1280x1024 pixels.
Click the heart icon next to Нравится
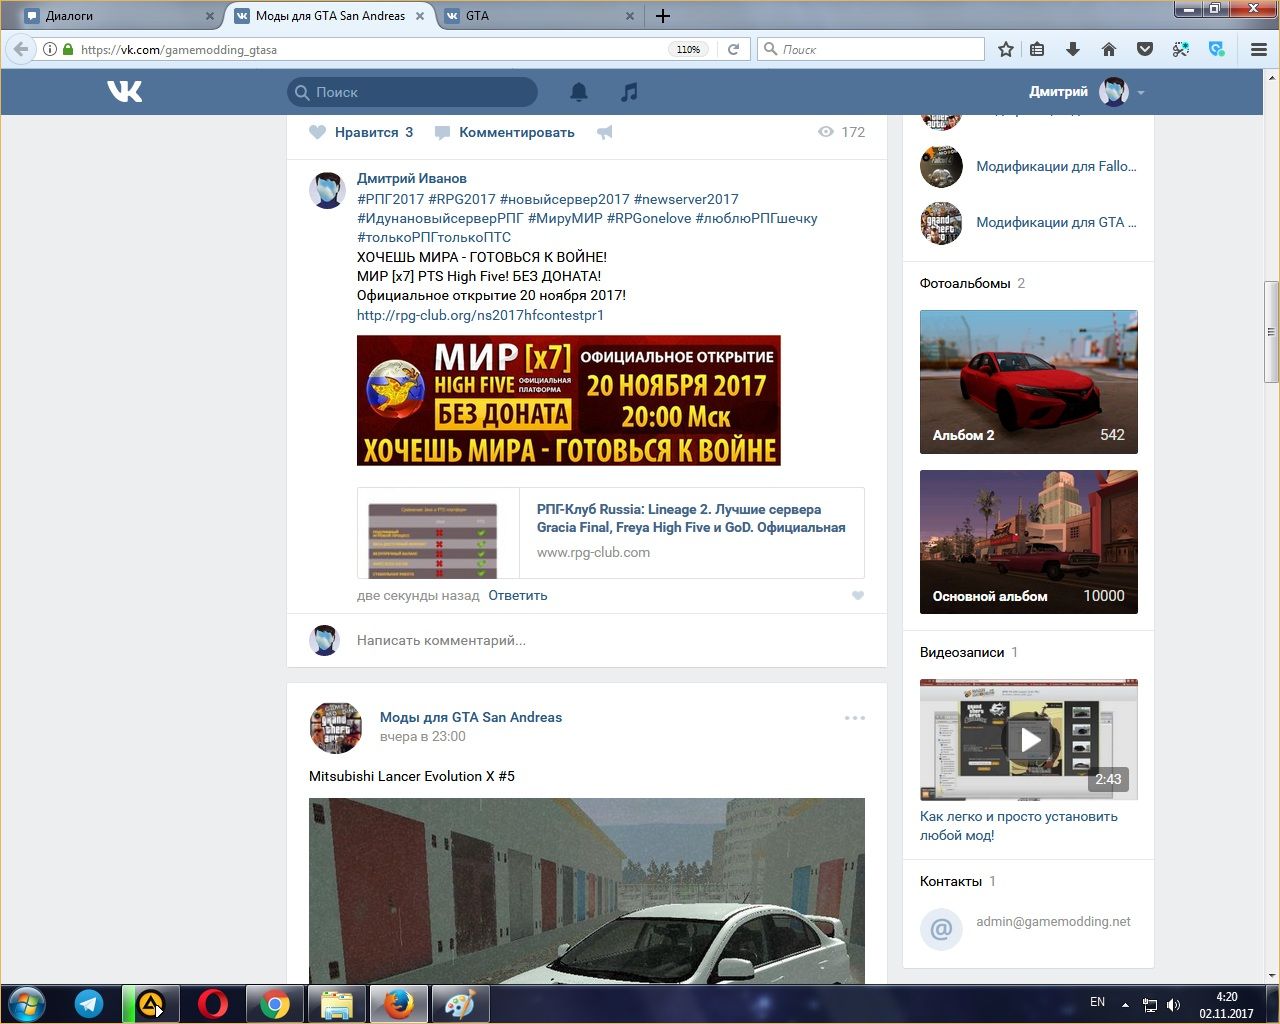(318, 132)
